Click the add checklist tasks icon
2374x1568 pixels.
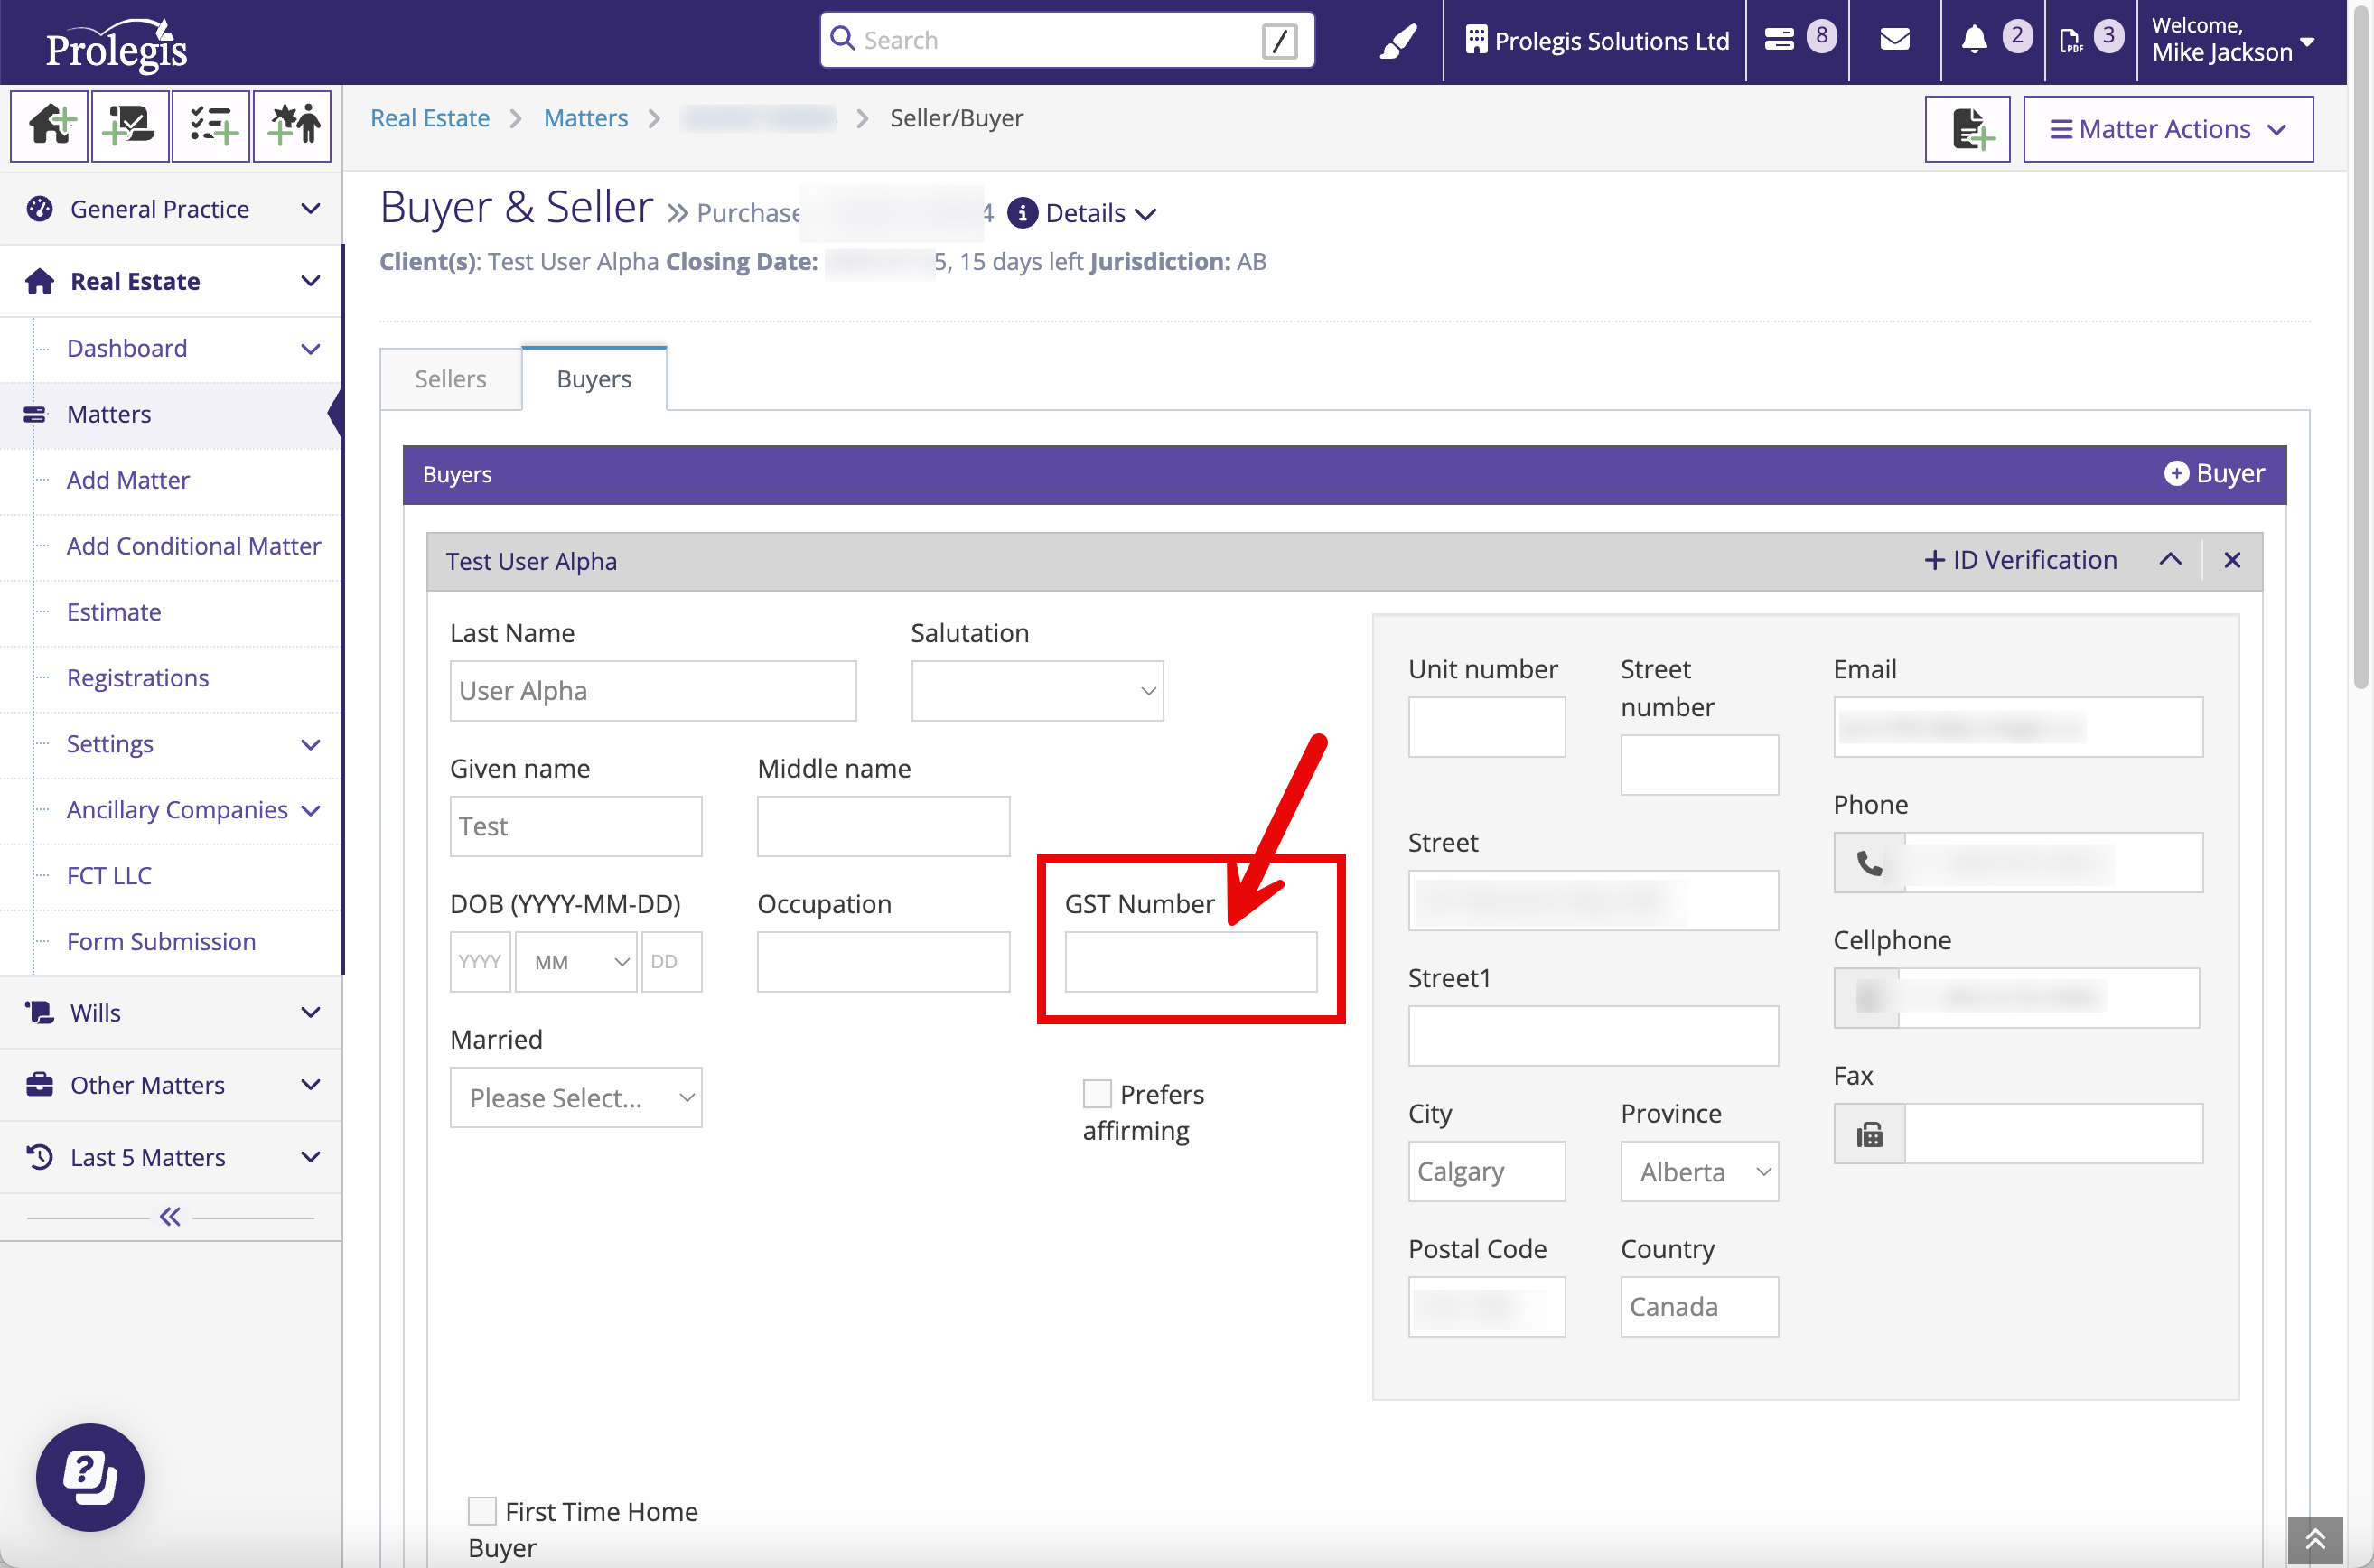point(210,126)
